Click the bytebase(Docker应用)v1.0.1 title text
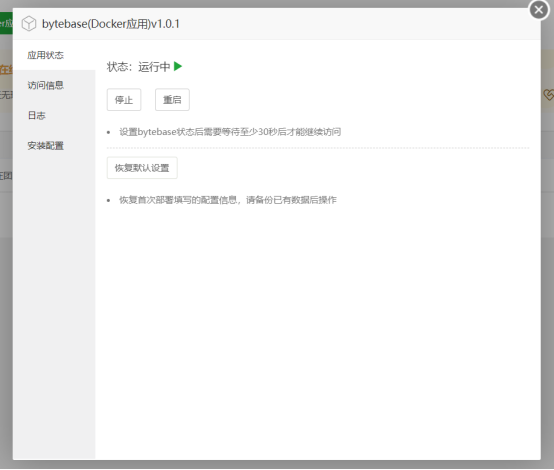Image resolution: width=554 pixels, height=470 pixels. pyautogui.click(x=111, y=24)
